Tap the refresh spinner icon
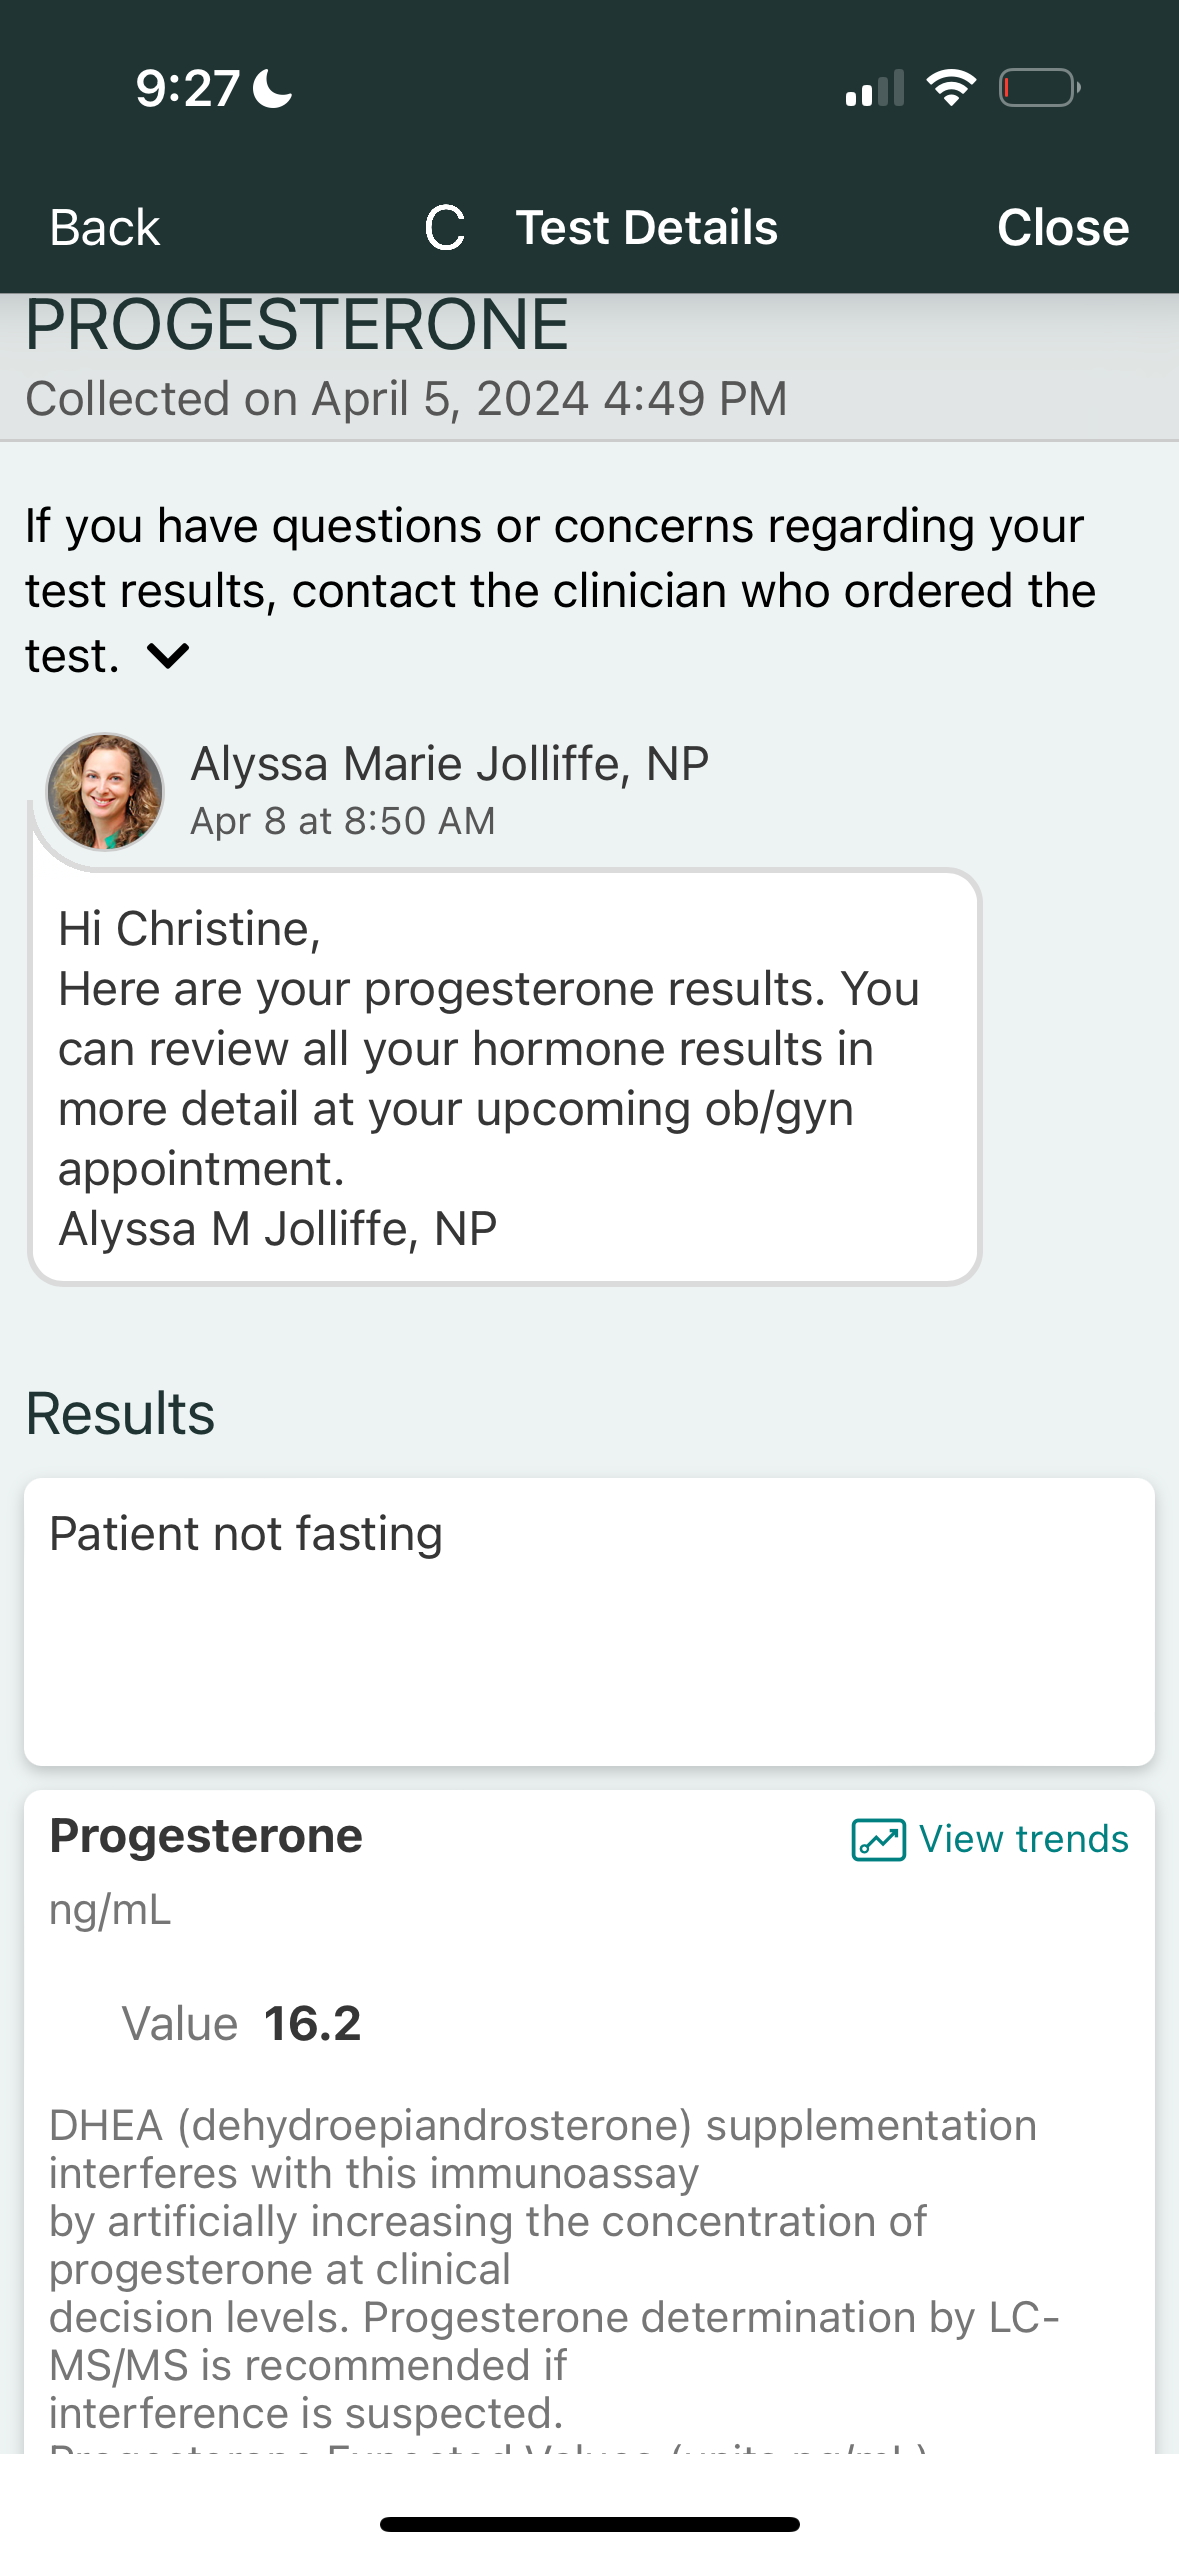The width and height of the screenshot is (1179, 2556). pyautogui.click(x=445, y=228)
